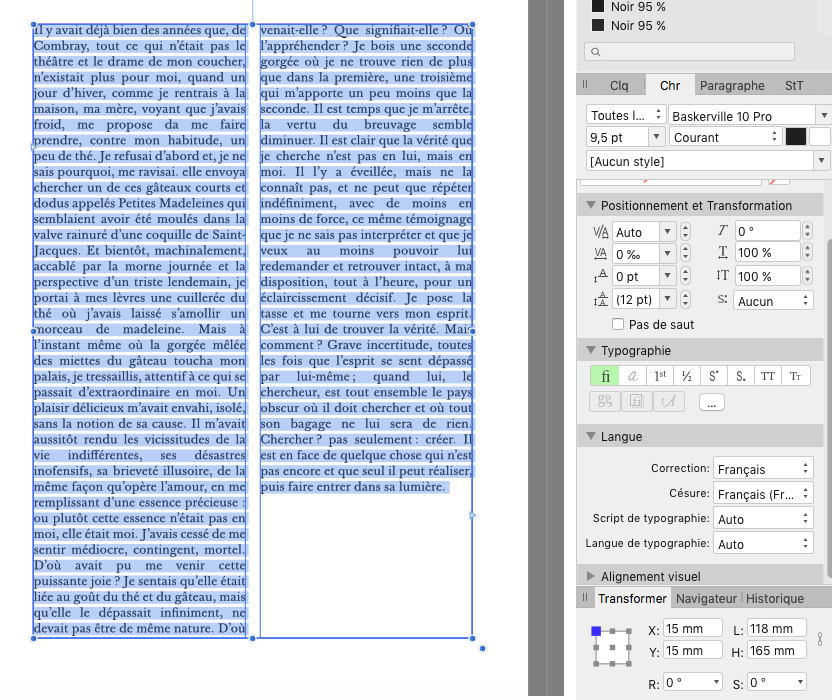832x700 pixels.
Task: Switch to the Clq tab
Action: [619, 85]
